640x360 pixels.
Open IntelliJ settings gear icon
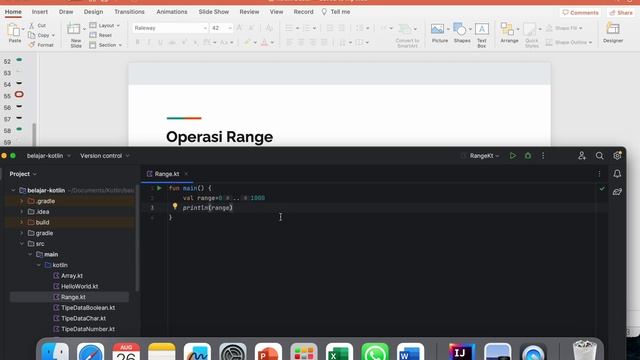[x=617, y=156]
